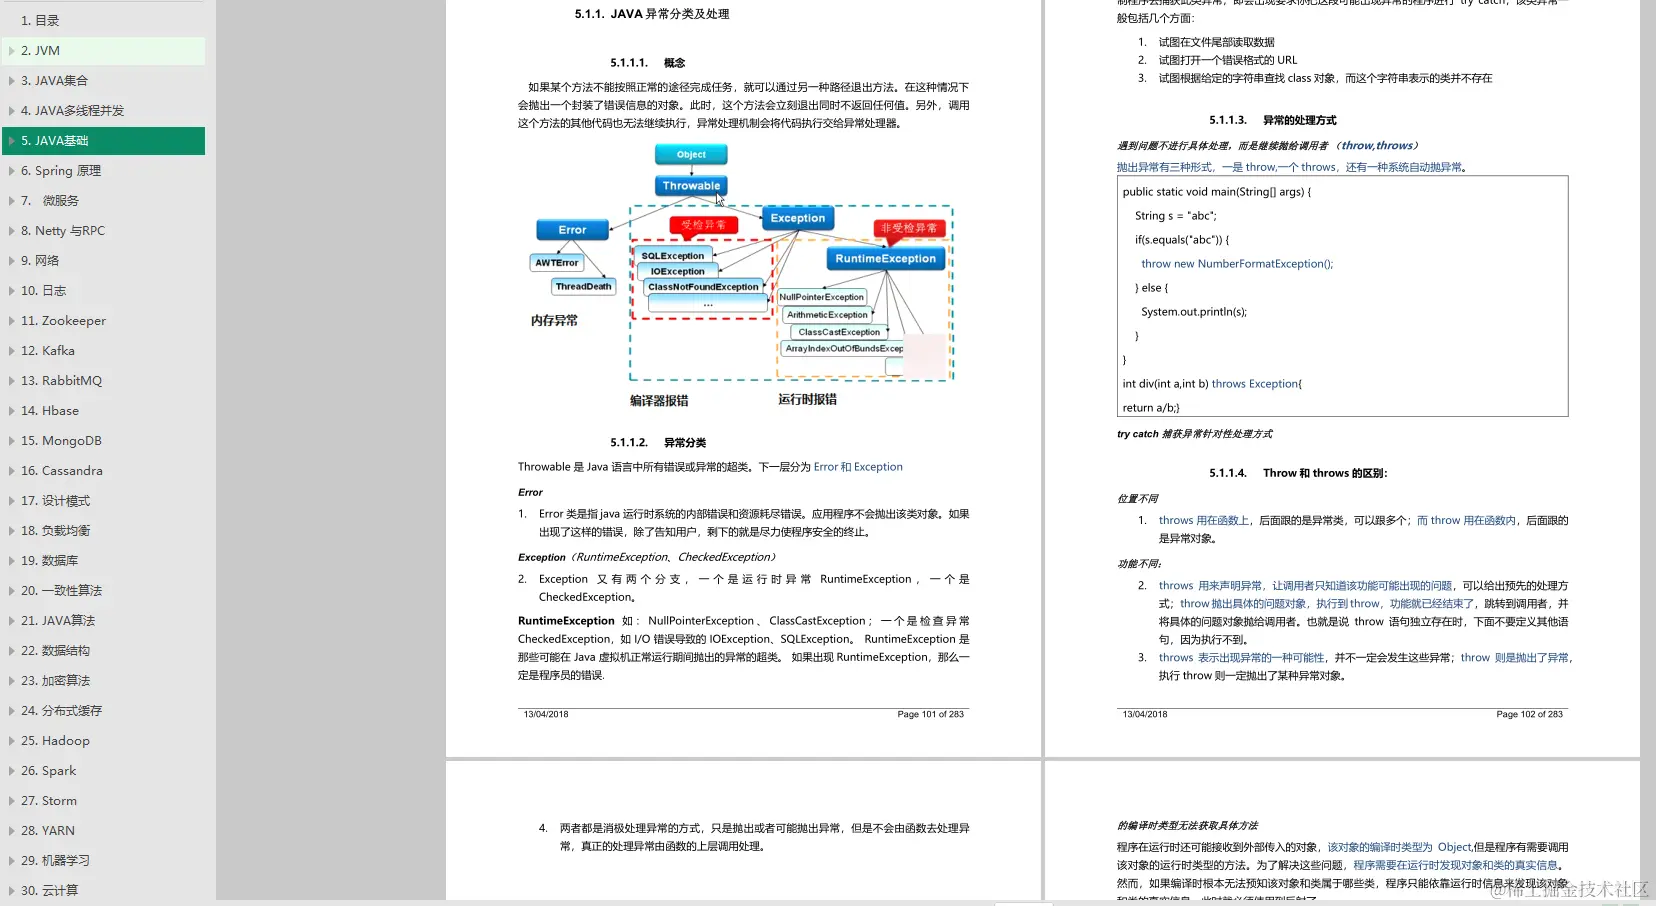Select the '23. 加密算法' bookmark

pyautogui.click(x=55, y=680)
